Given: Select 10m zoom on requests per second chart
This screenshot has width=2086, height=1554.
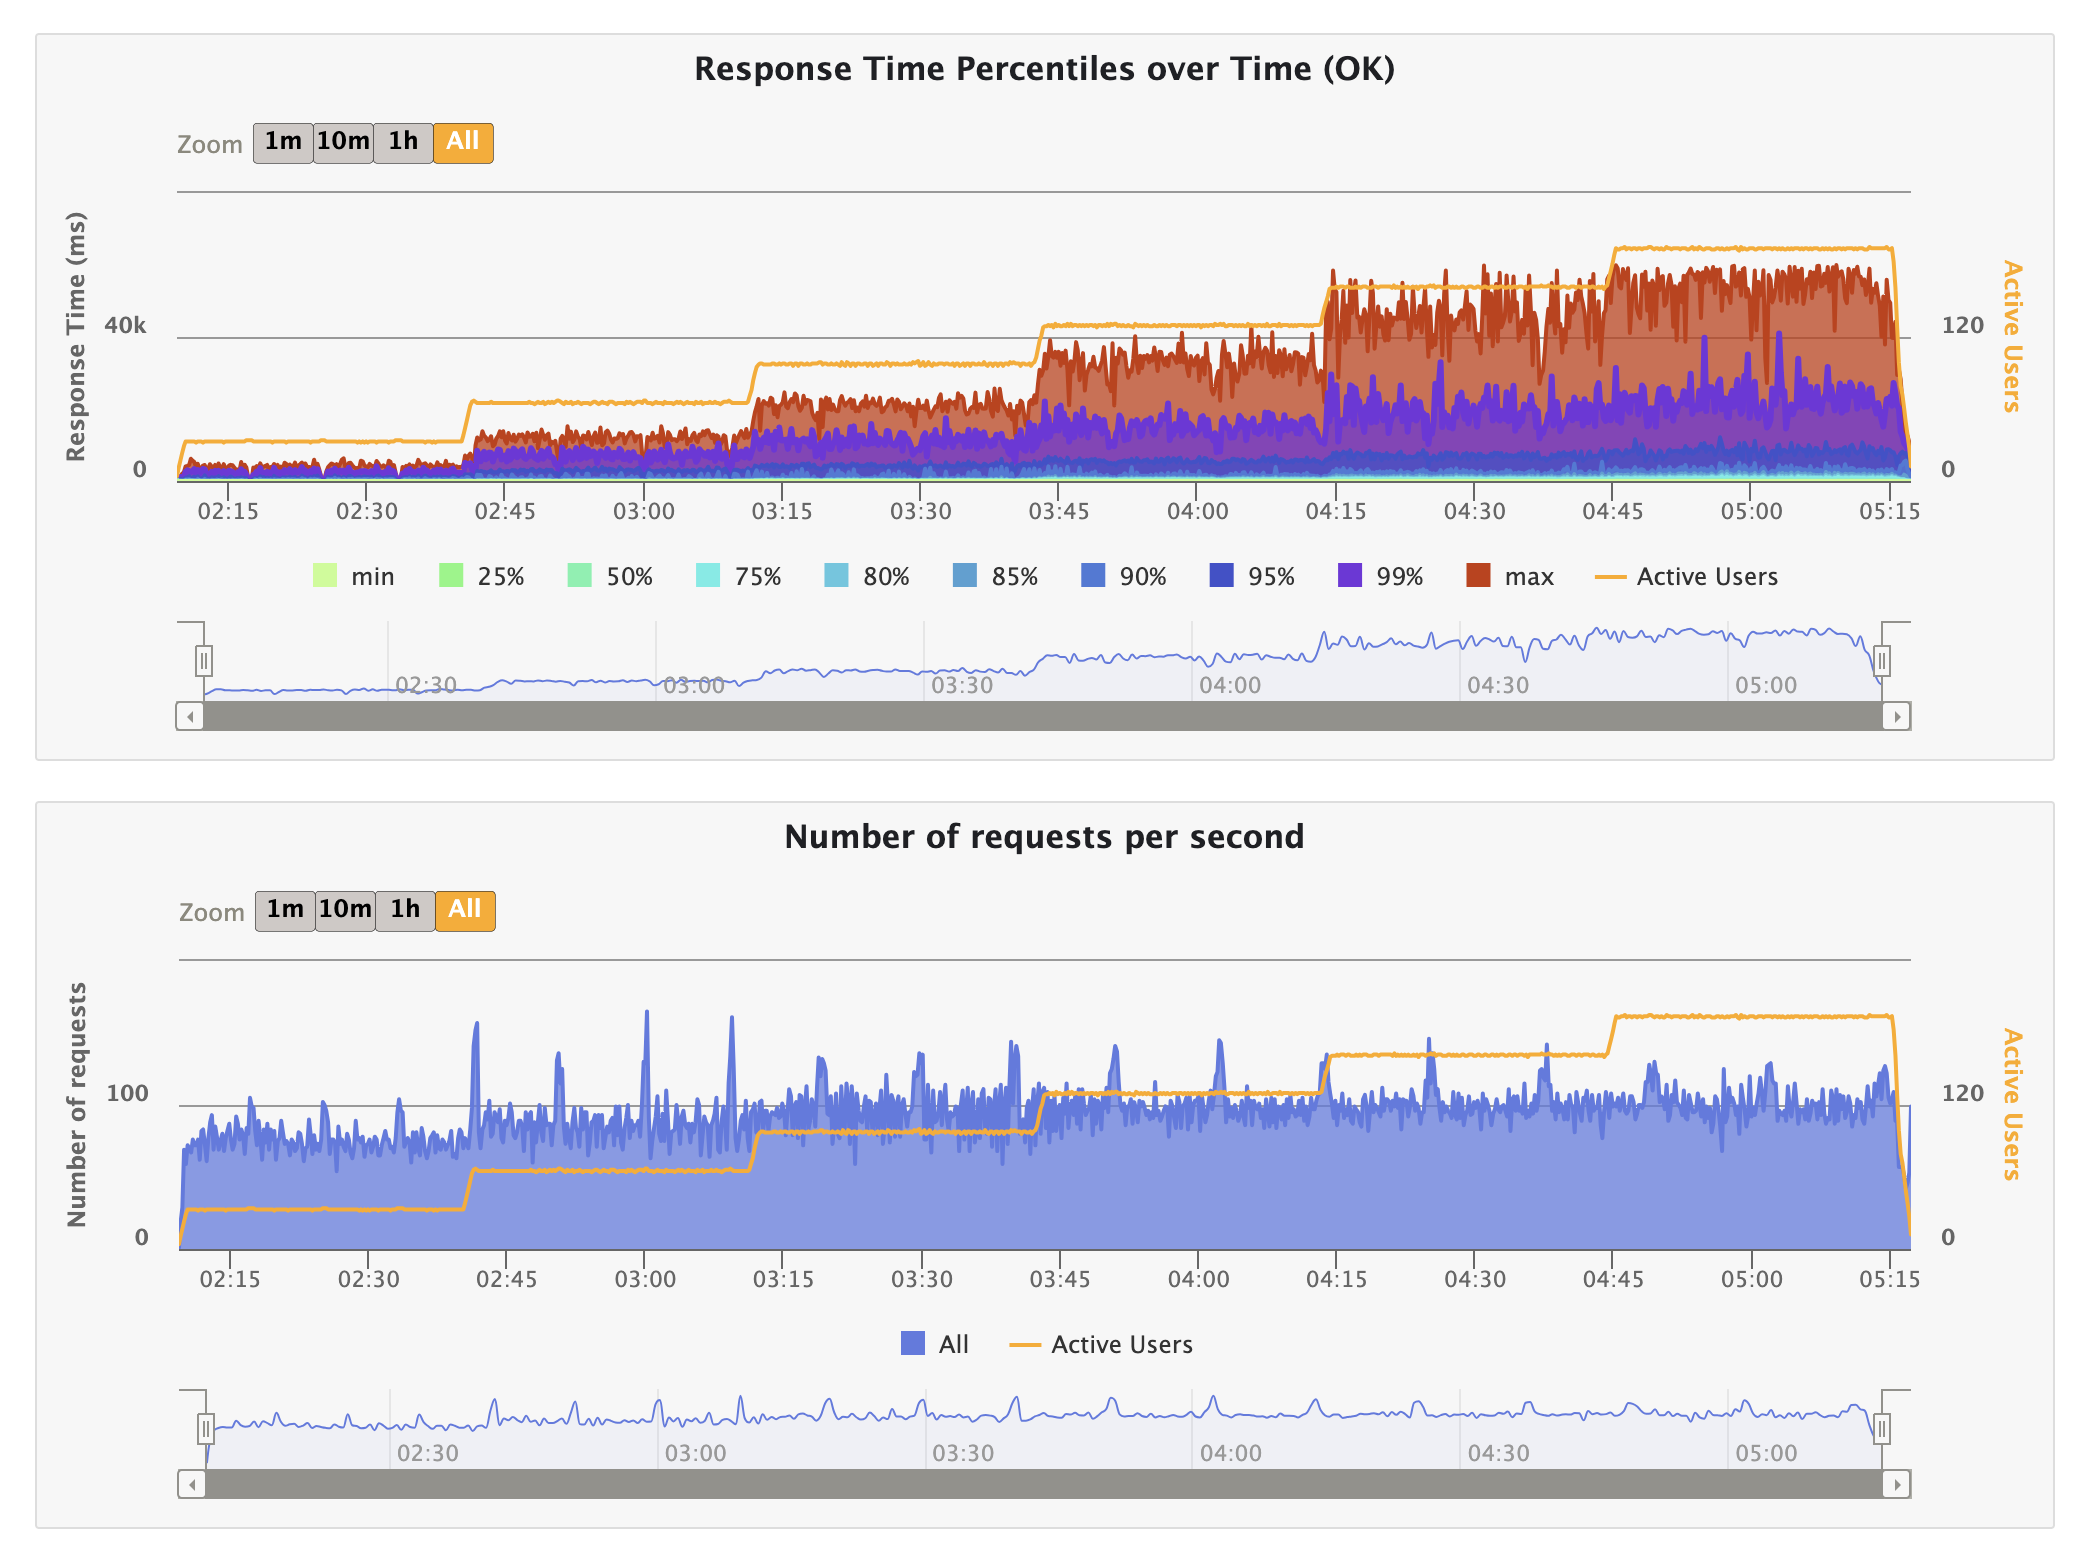Looking at the screenshot, I should (345, 910).
